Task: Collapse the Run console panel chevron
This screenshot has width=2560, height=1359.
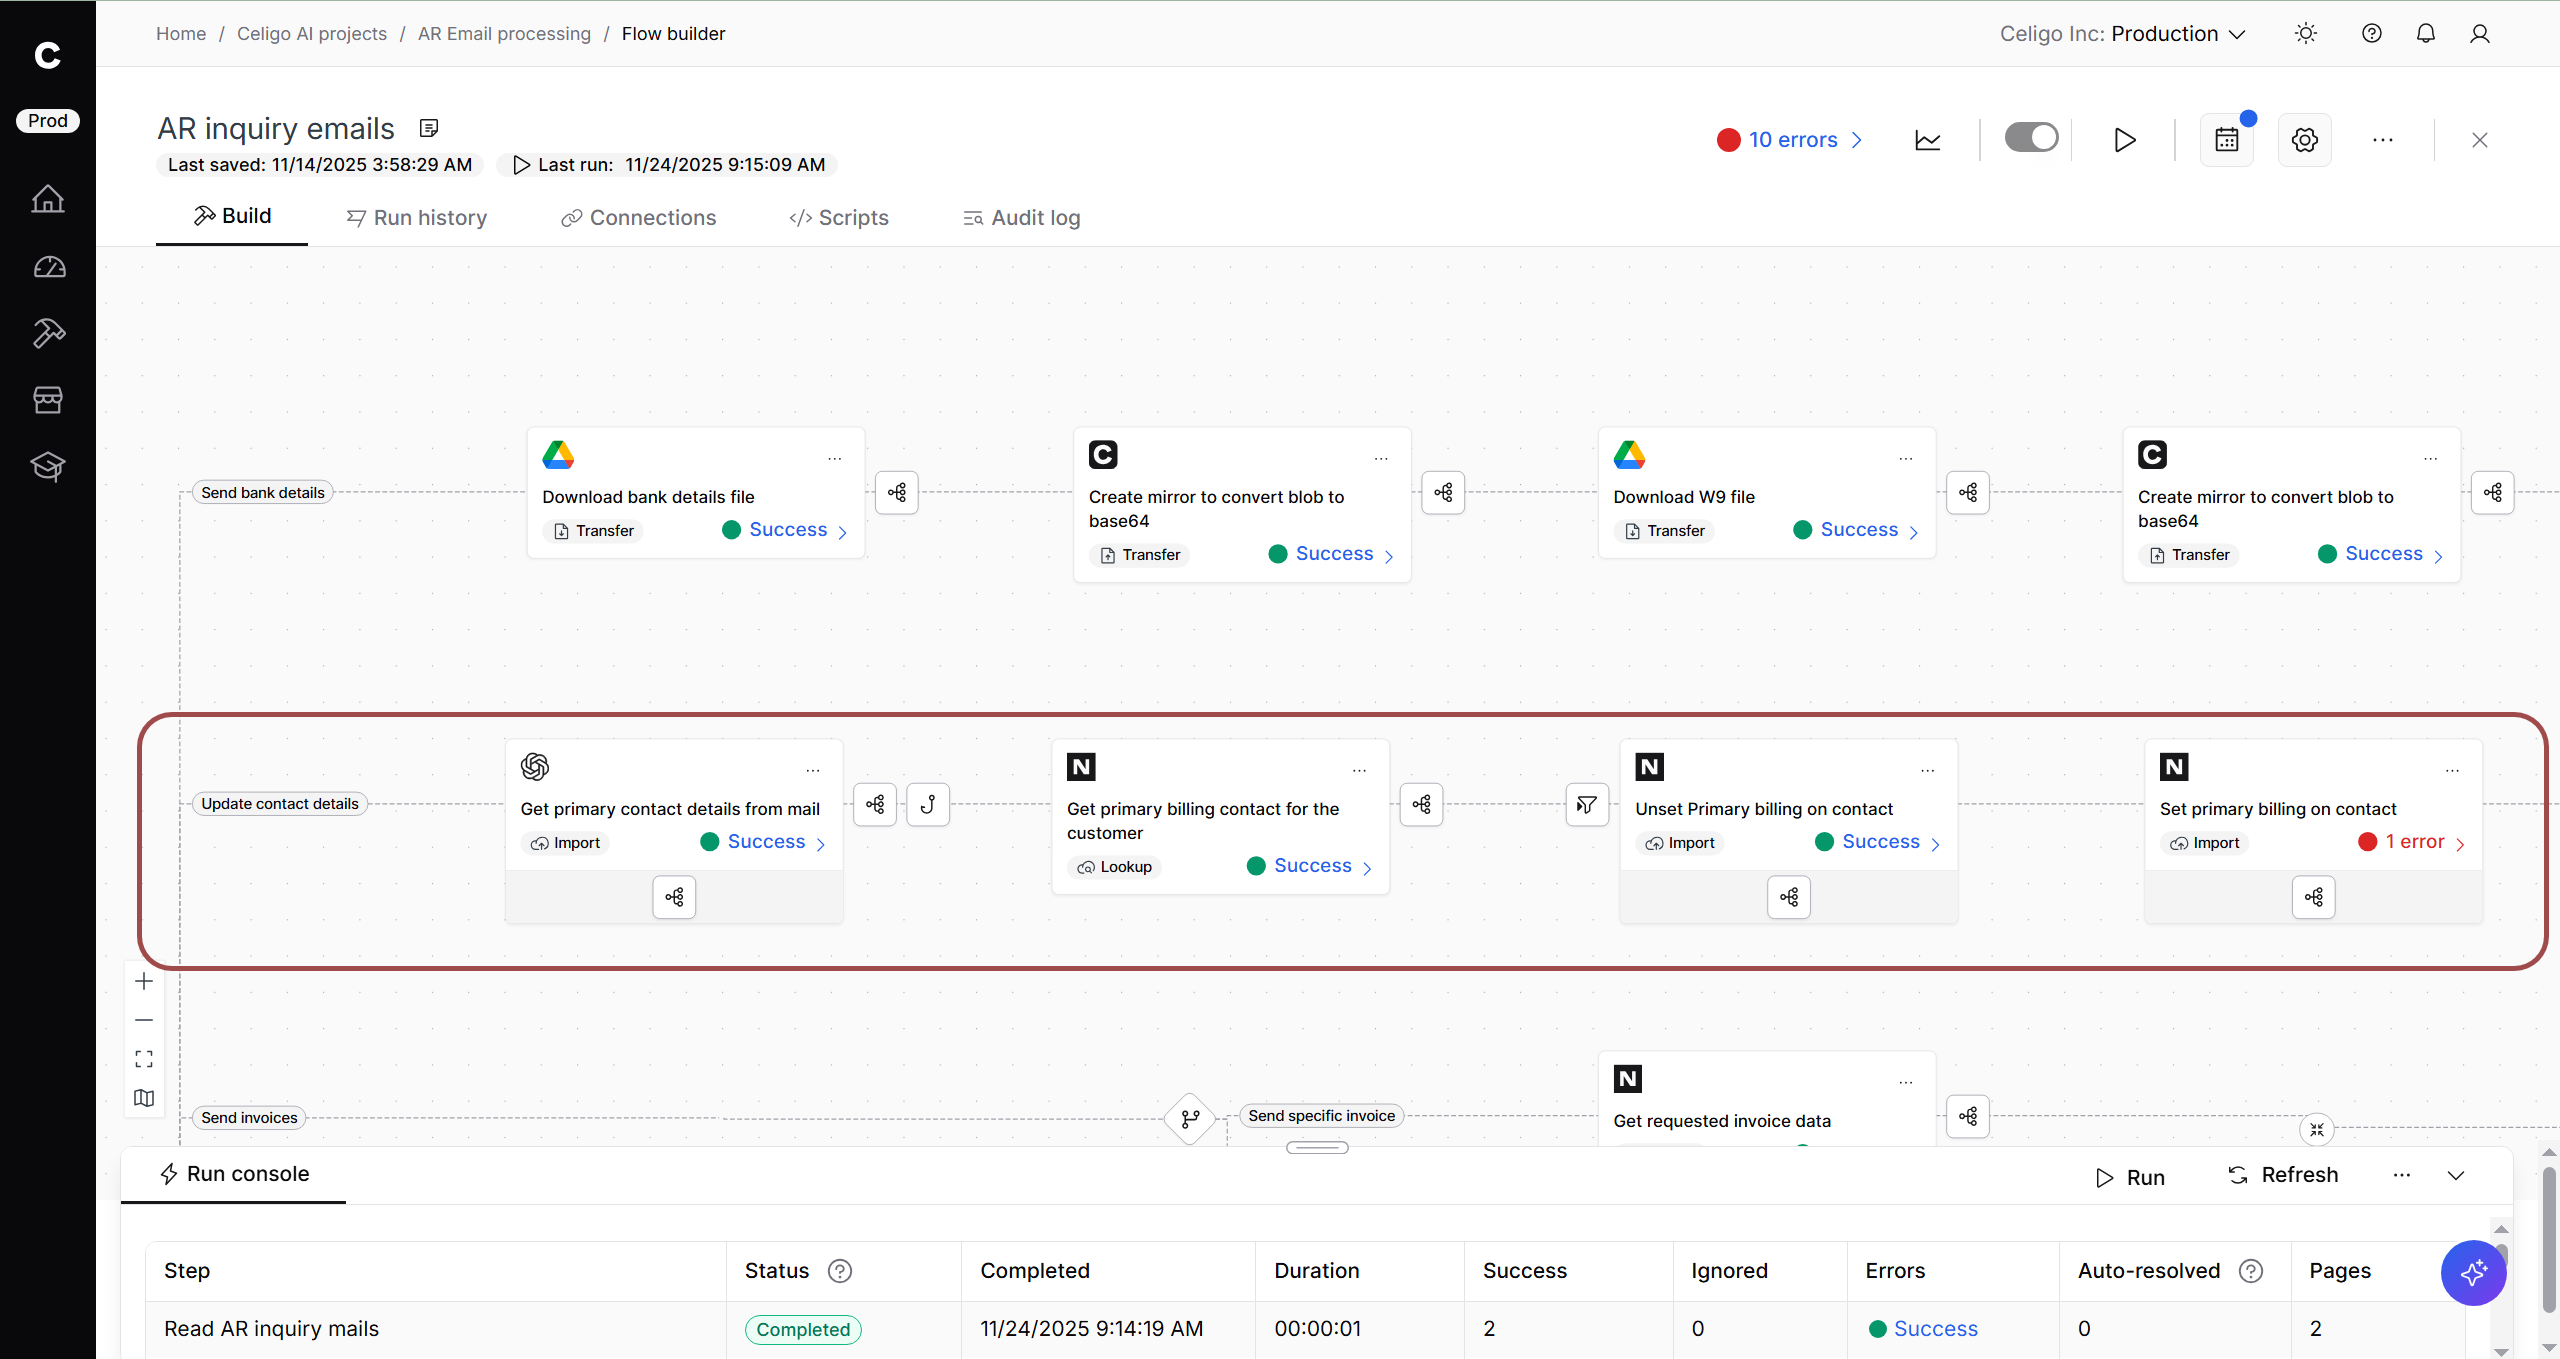Action: [x=2456, y=1175]
